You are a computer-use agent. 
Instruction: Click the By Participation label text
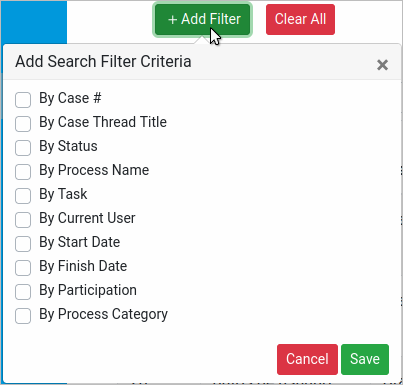pyautogui.click(x=88, y=290)
